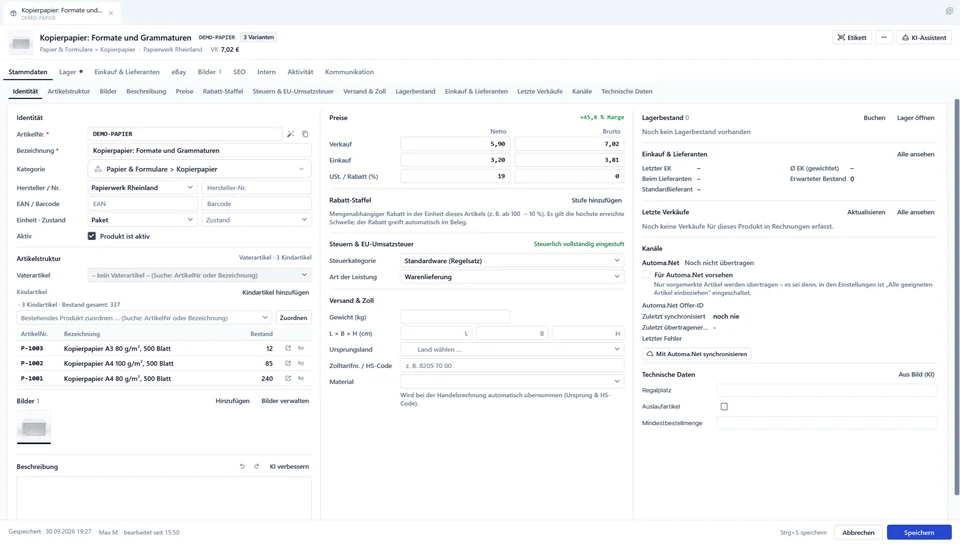The height and width of the screenshot is (544, 960).
Task: Click 'Bilder verwalten' link
Action: (285, 401)
